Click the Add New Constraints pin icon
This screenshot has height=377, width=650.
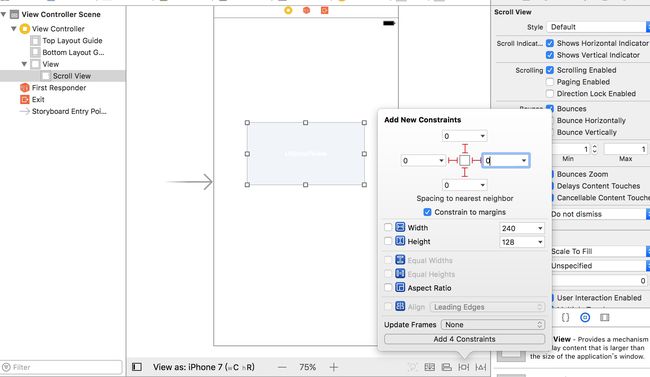[x=463, y=367]
